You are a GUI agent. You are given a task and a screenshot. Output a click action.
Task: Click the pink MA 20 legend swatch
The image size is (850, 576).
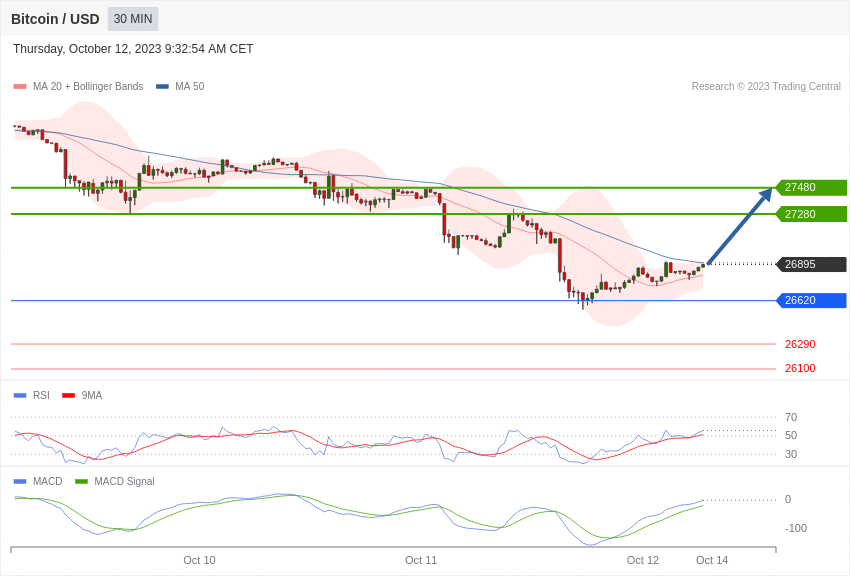(20, 86)
